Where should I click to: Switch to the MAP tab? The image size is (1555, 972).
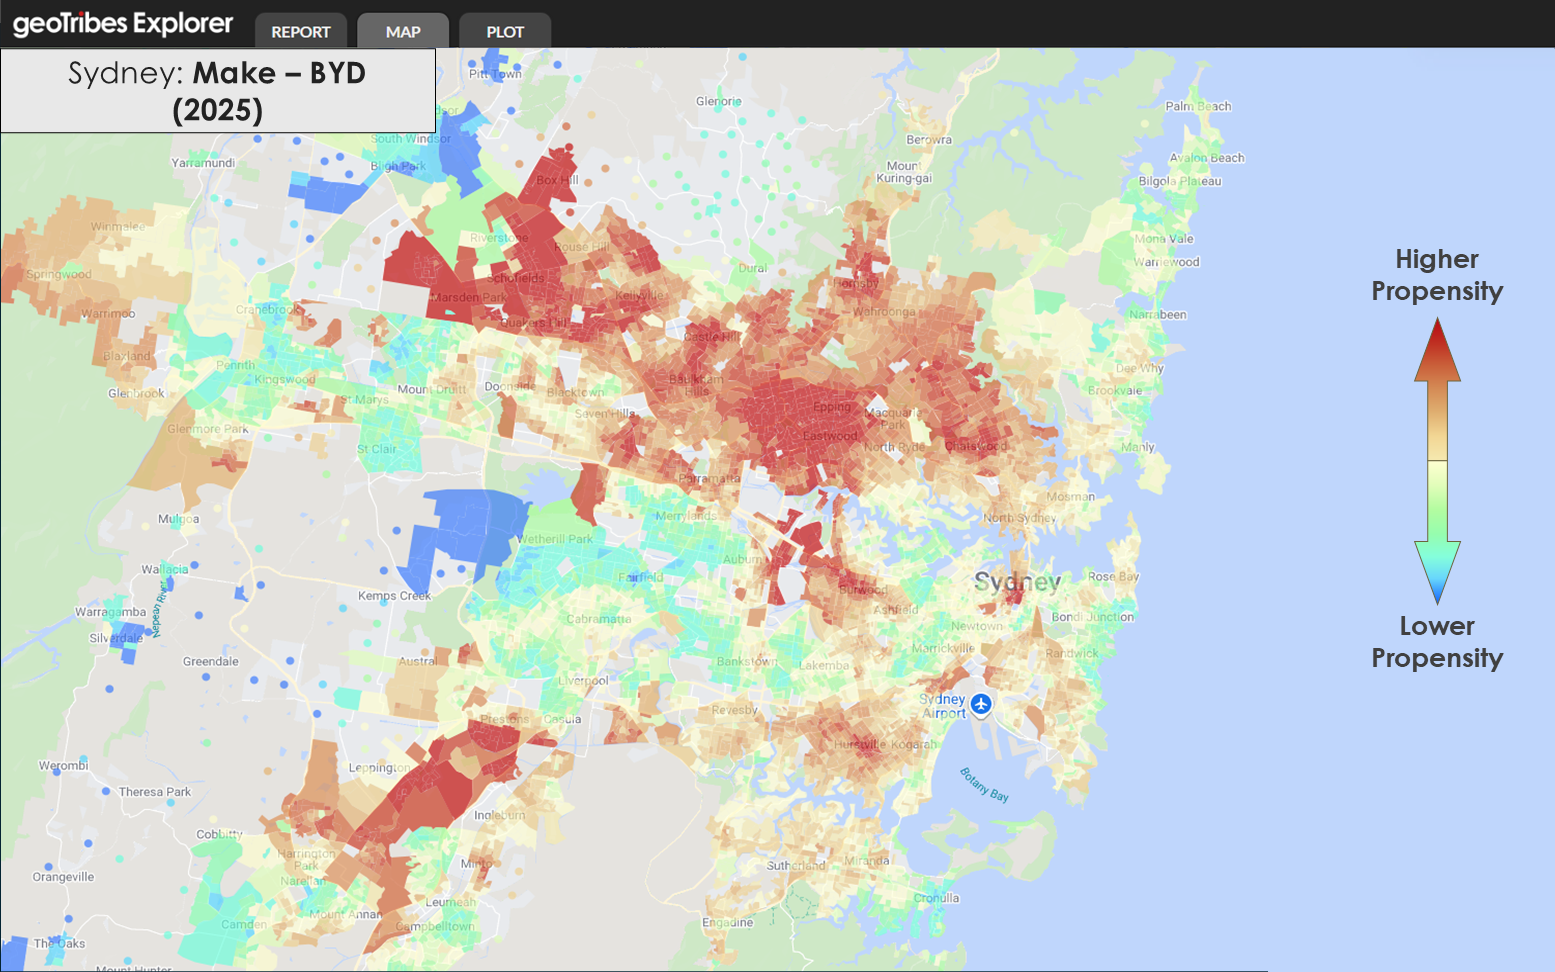pos(403,31)
